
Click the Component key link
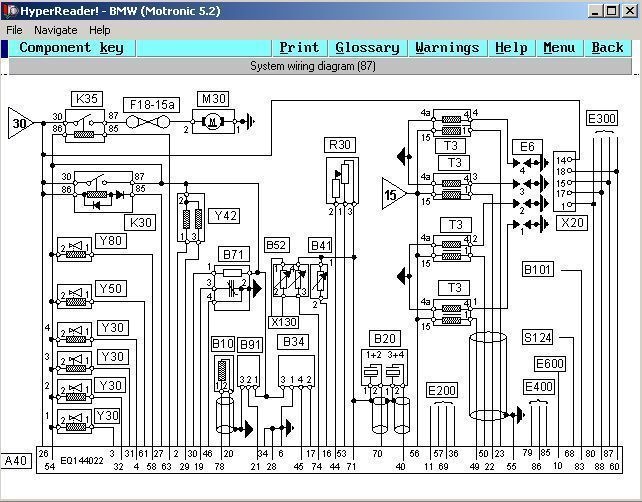[71, 48]
